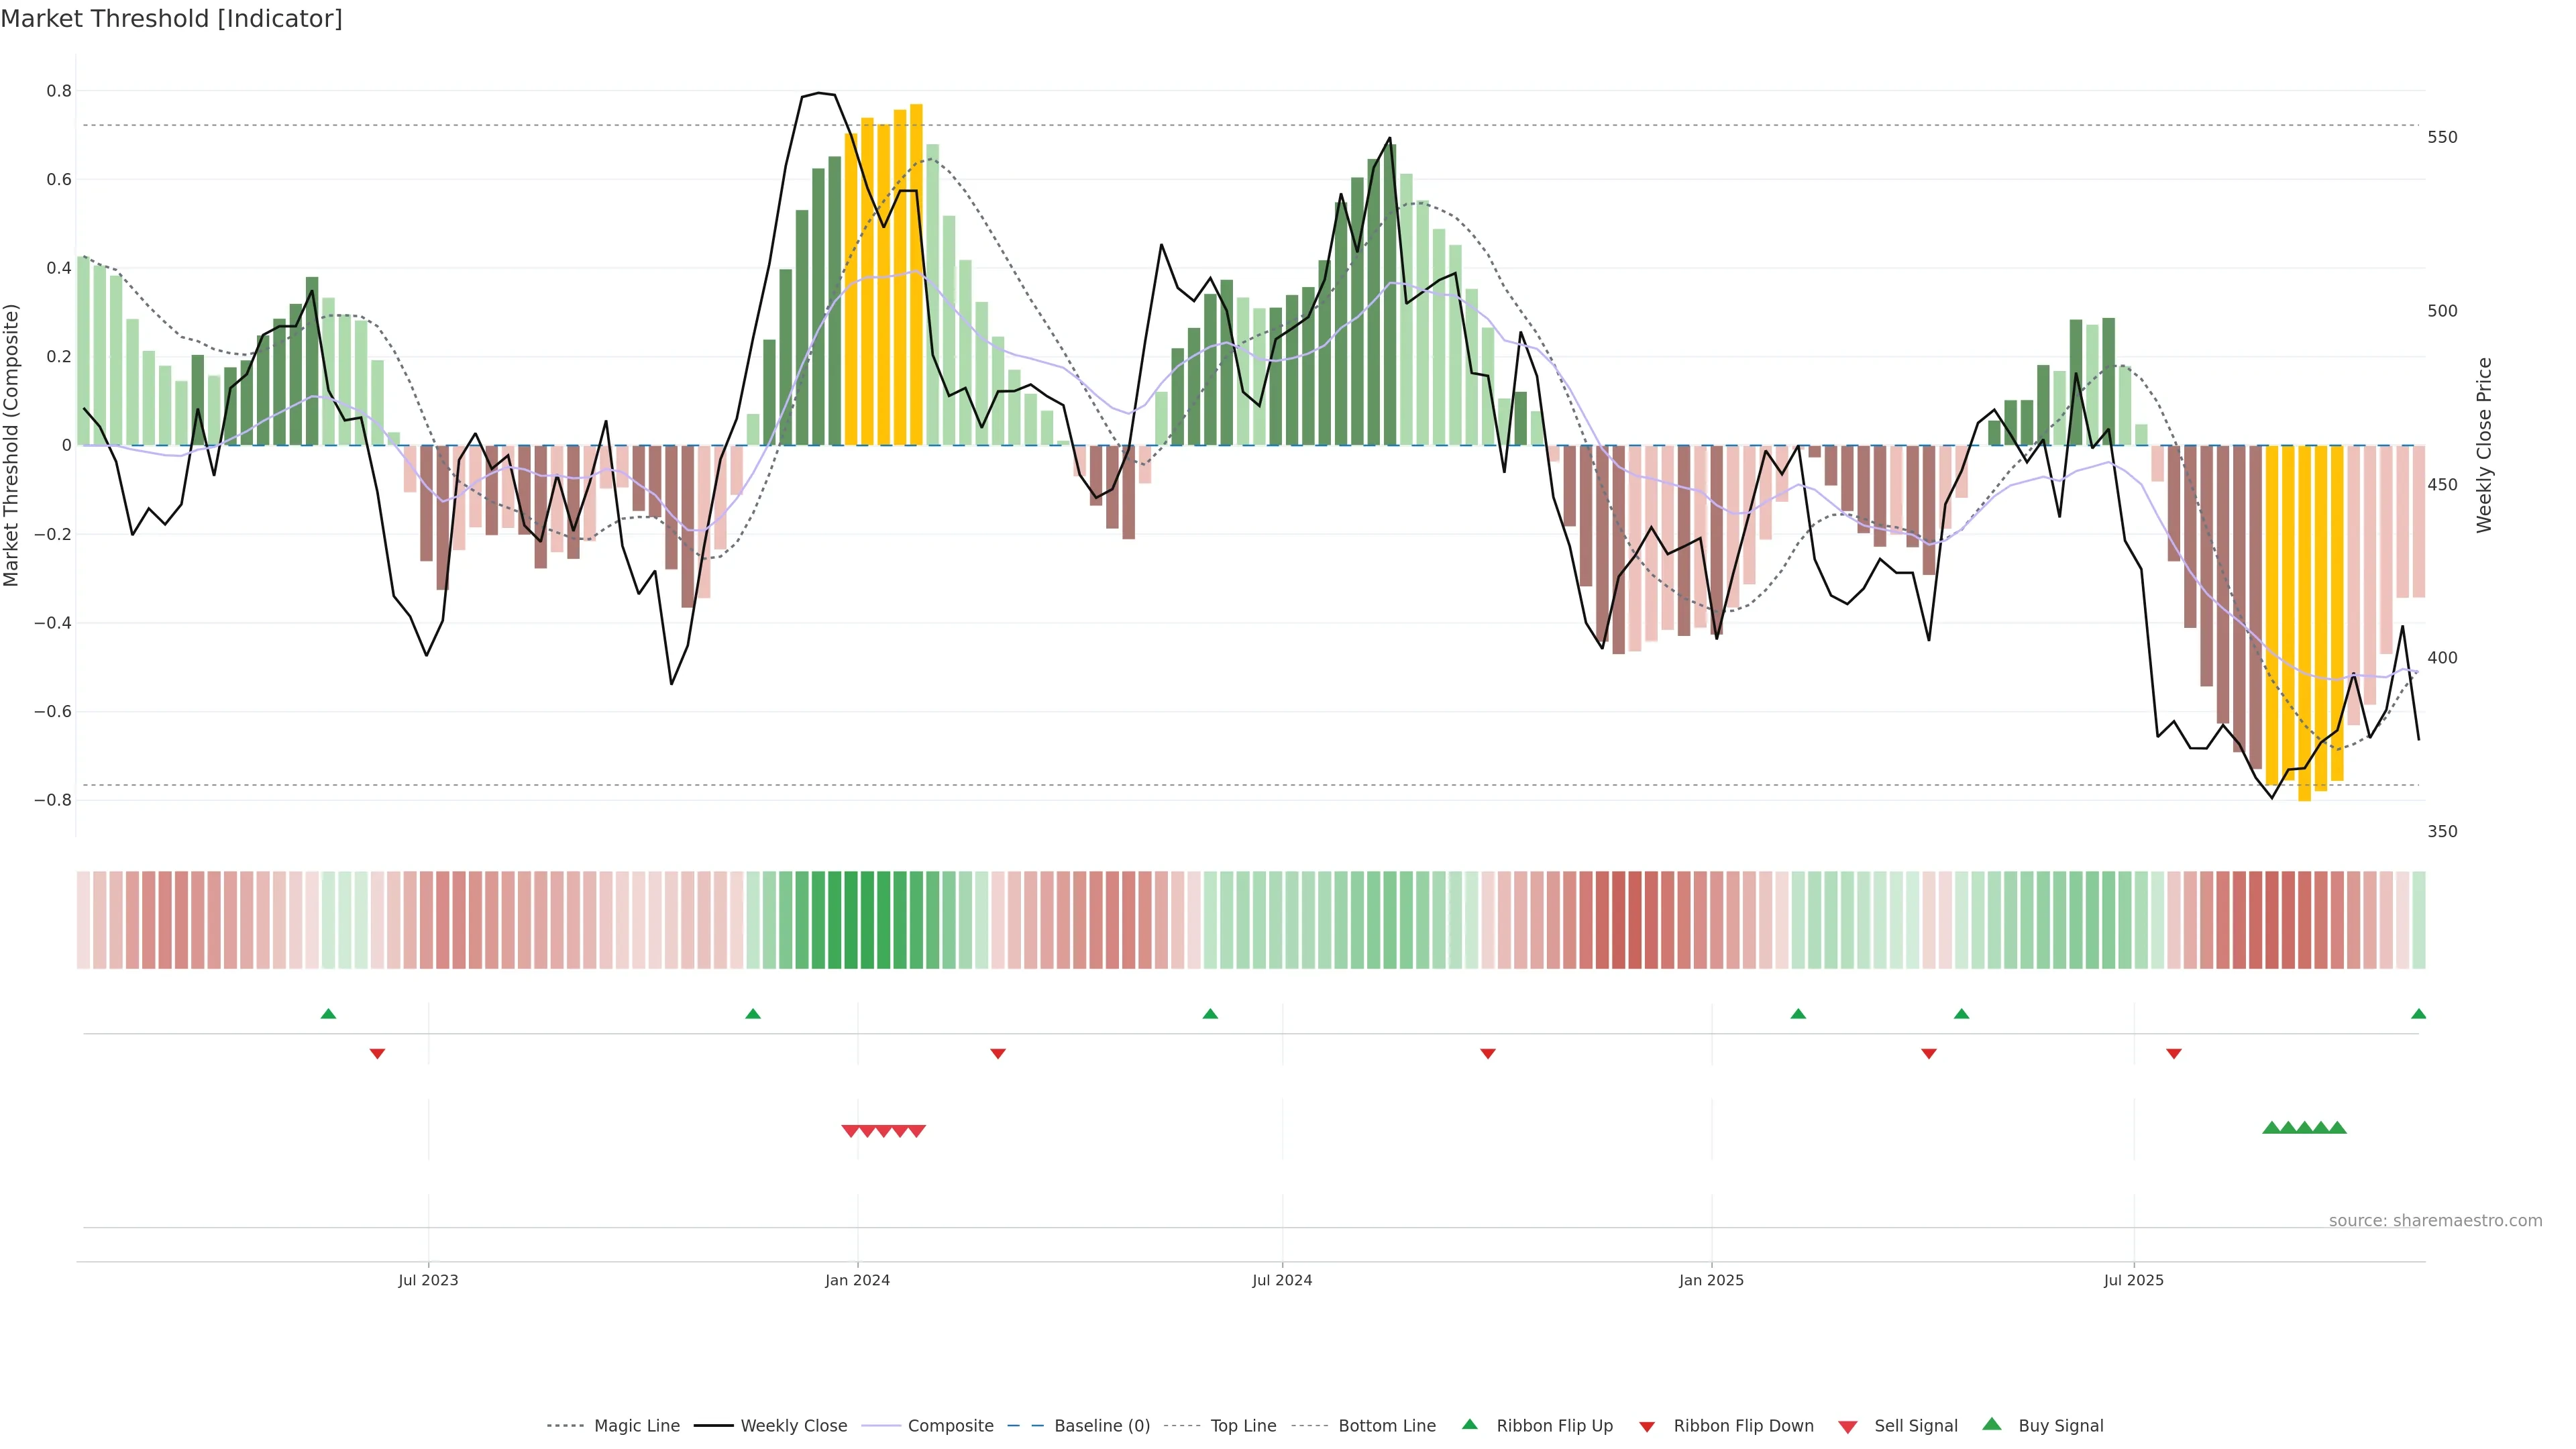
Task: Click the ribbon flip up marker near Jul 2023
Action: tap(328, 1014)
